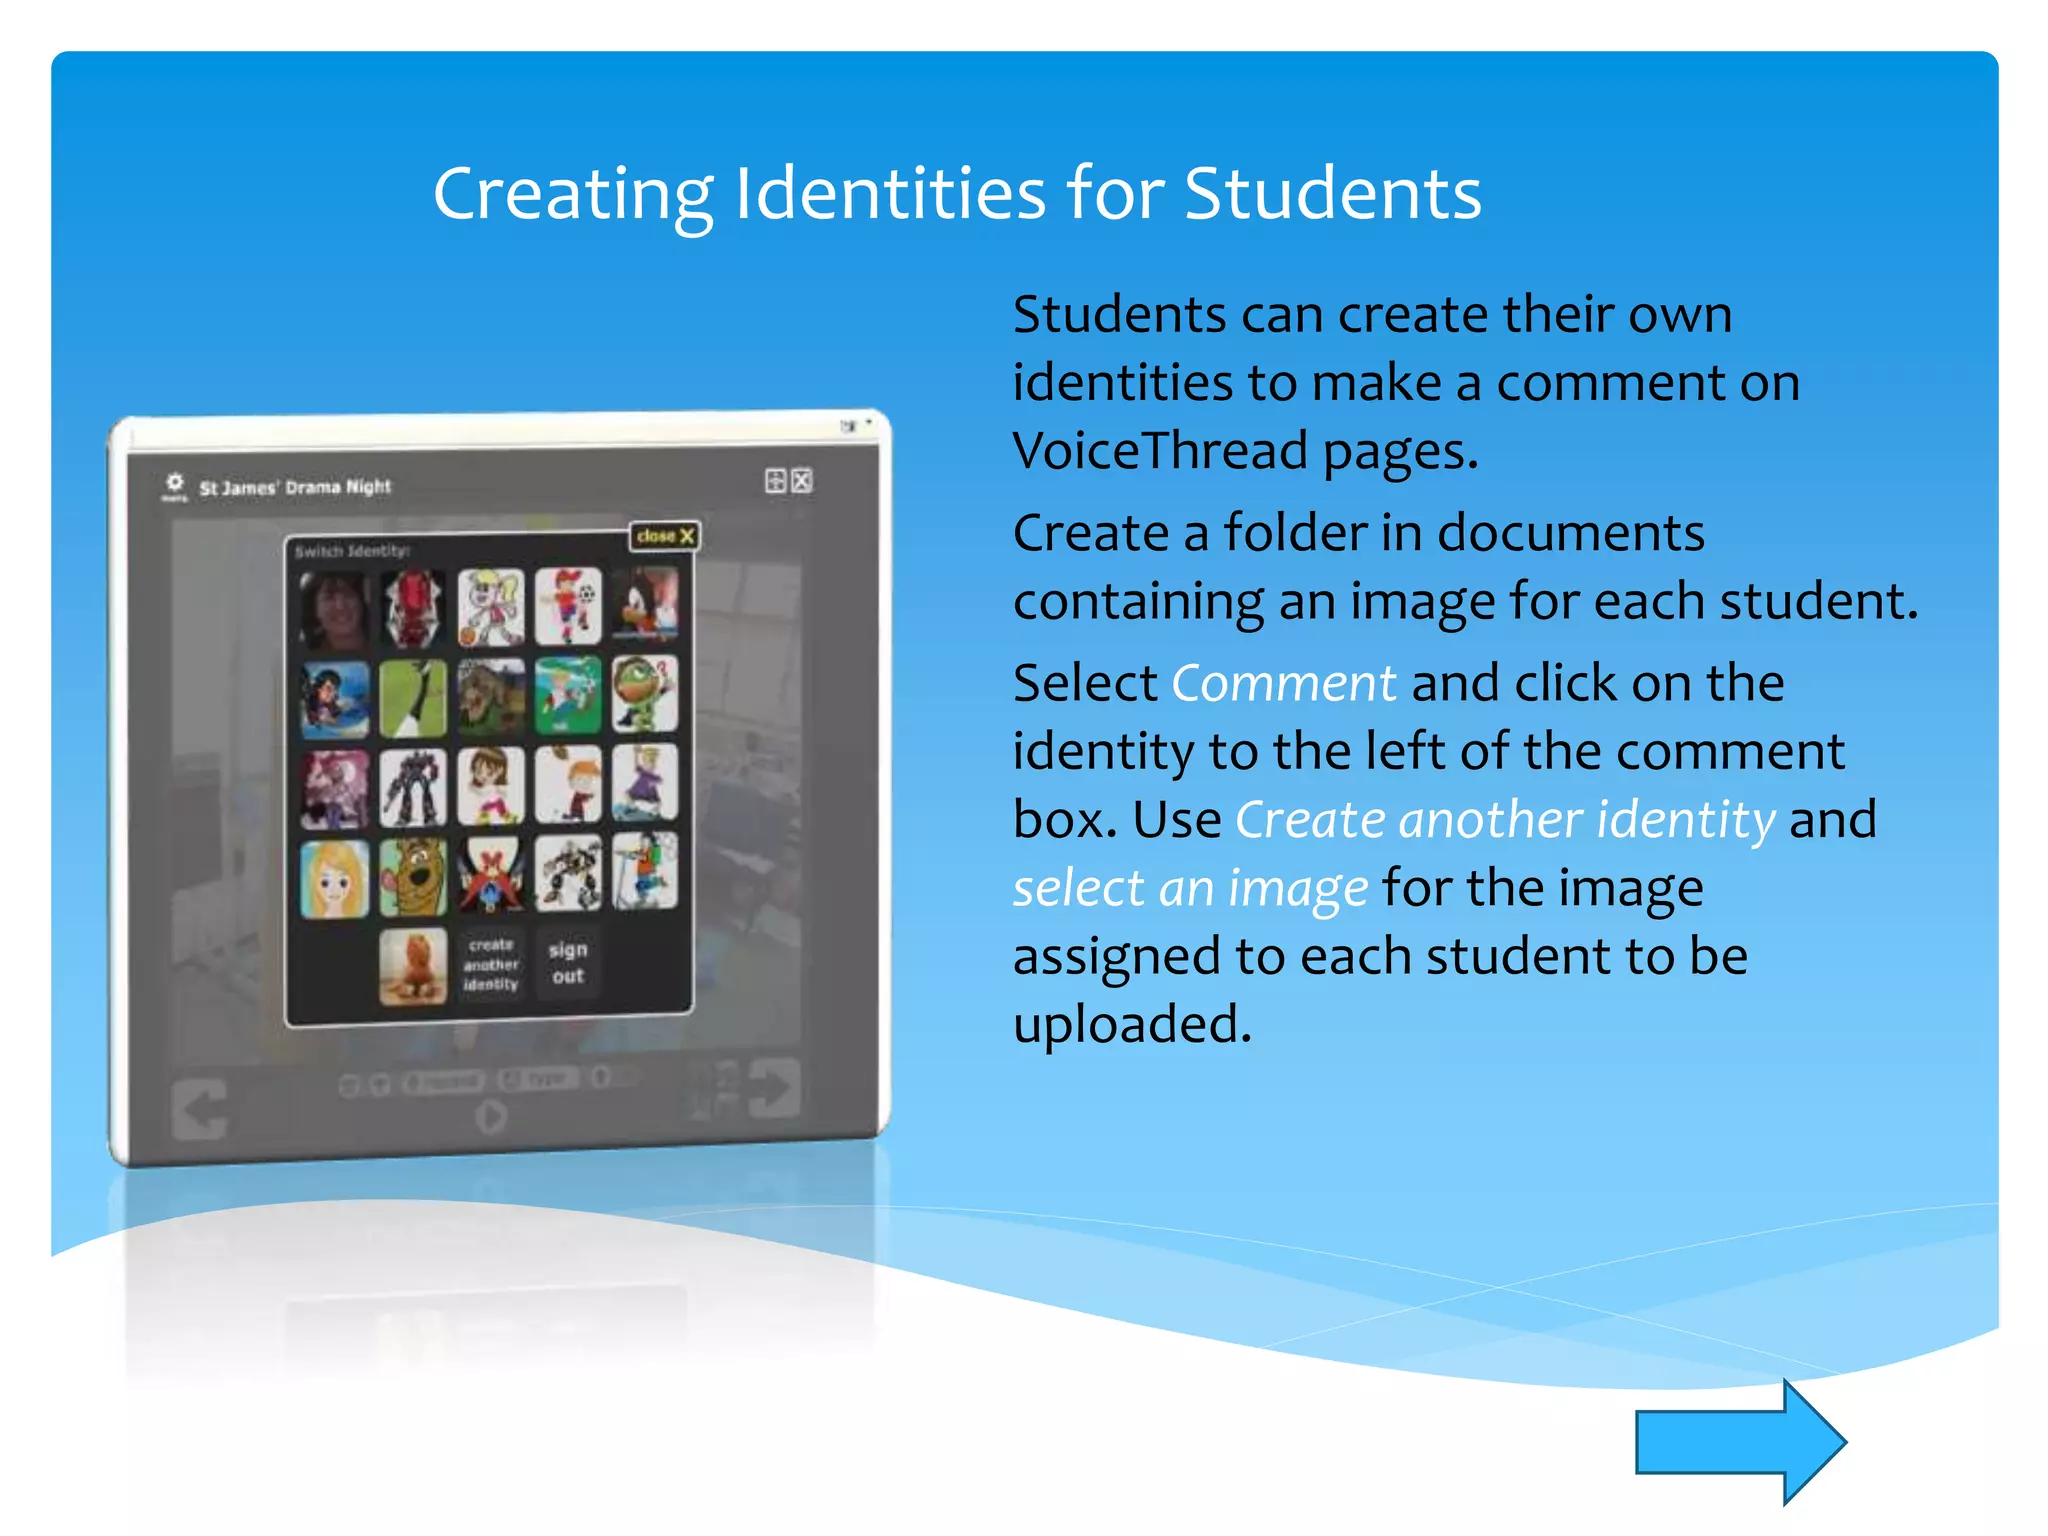2048x1536 pixels.
Task: Click the dimmed record comment button
Action: [443, 1082]
